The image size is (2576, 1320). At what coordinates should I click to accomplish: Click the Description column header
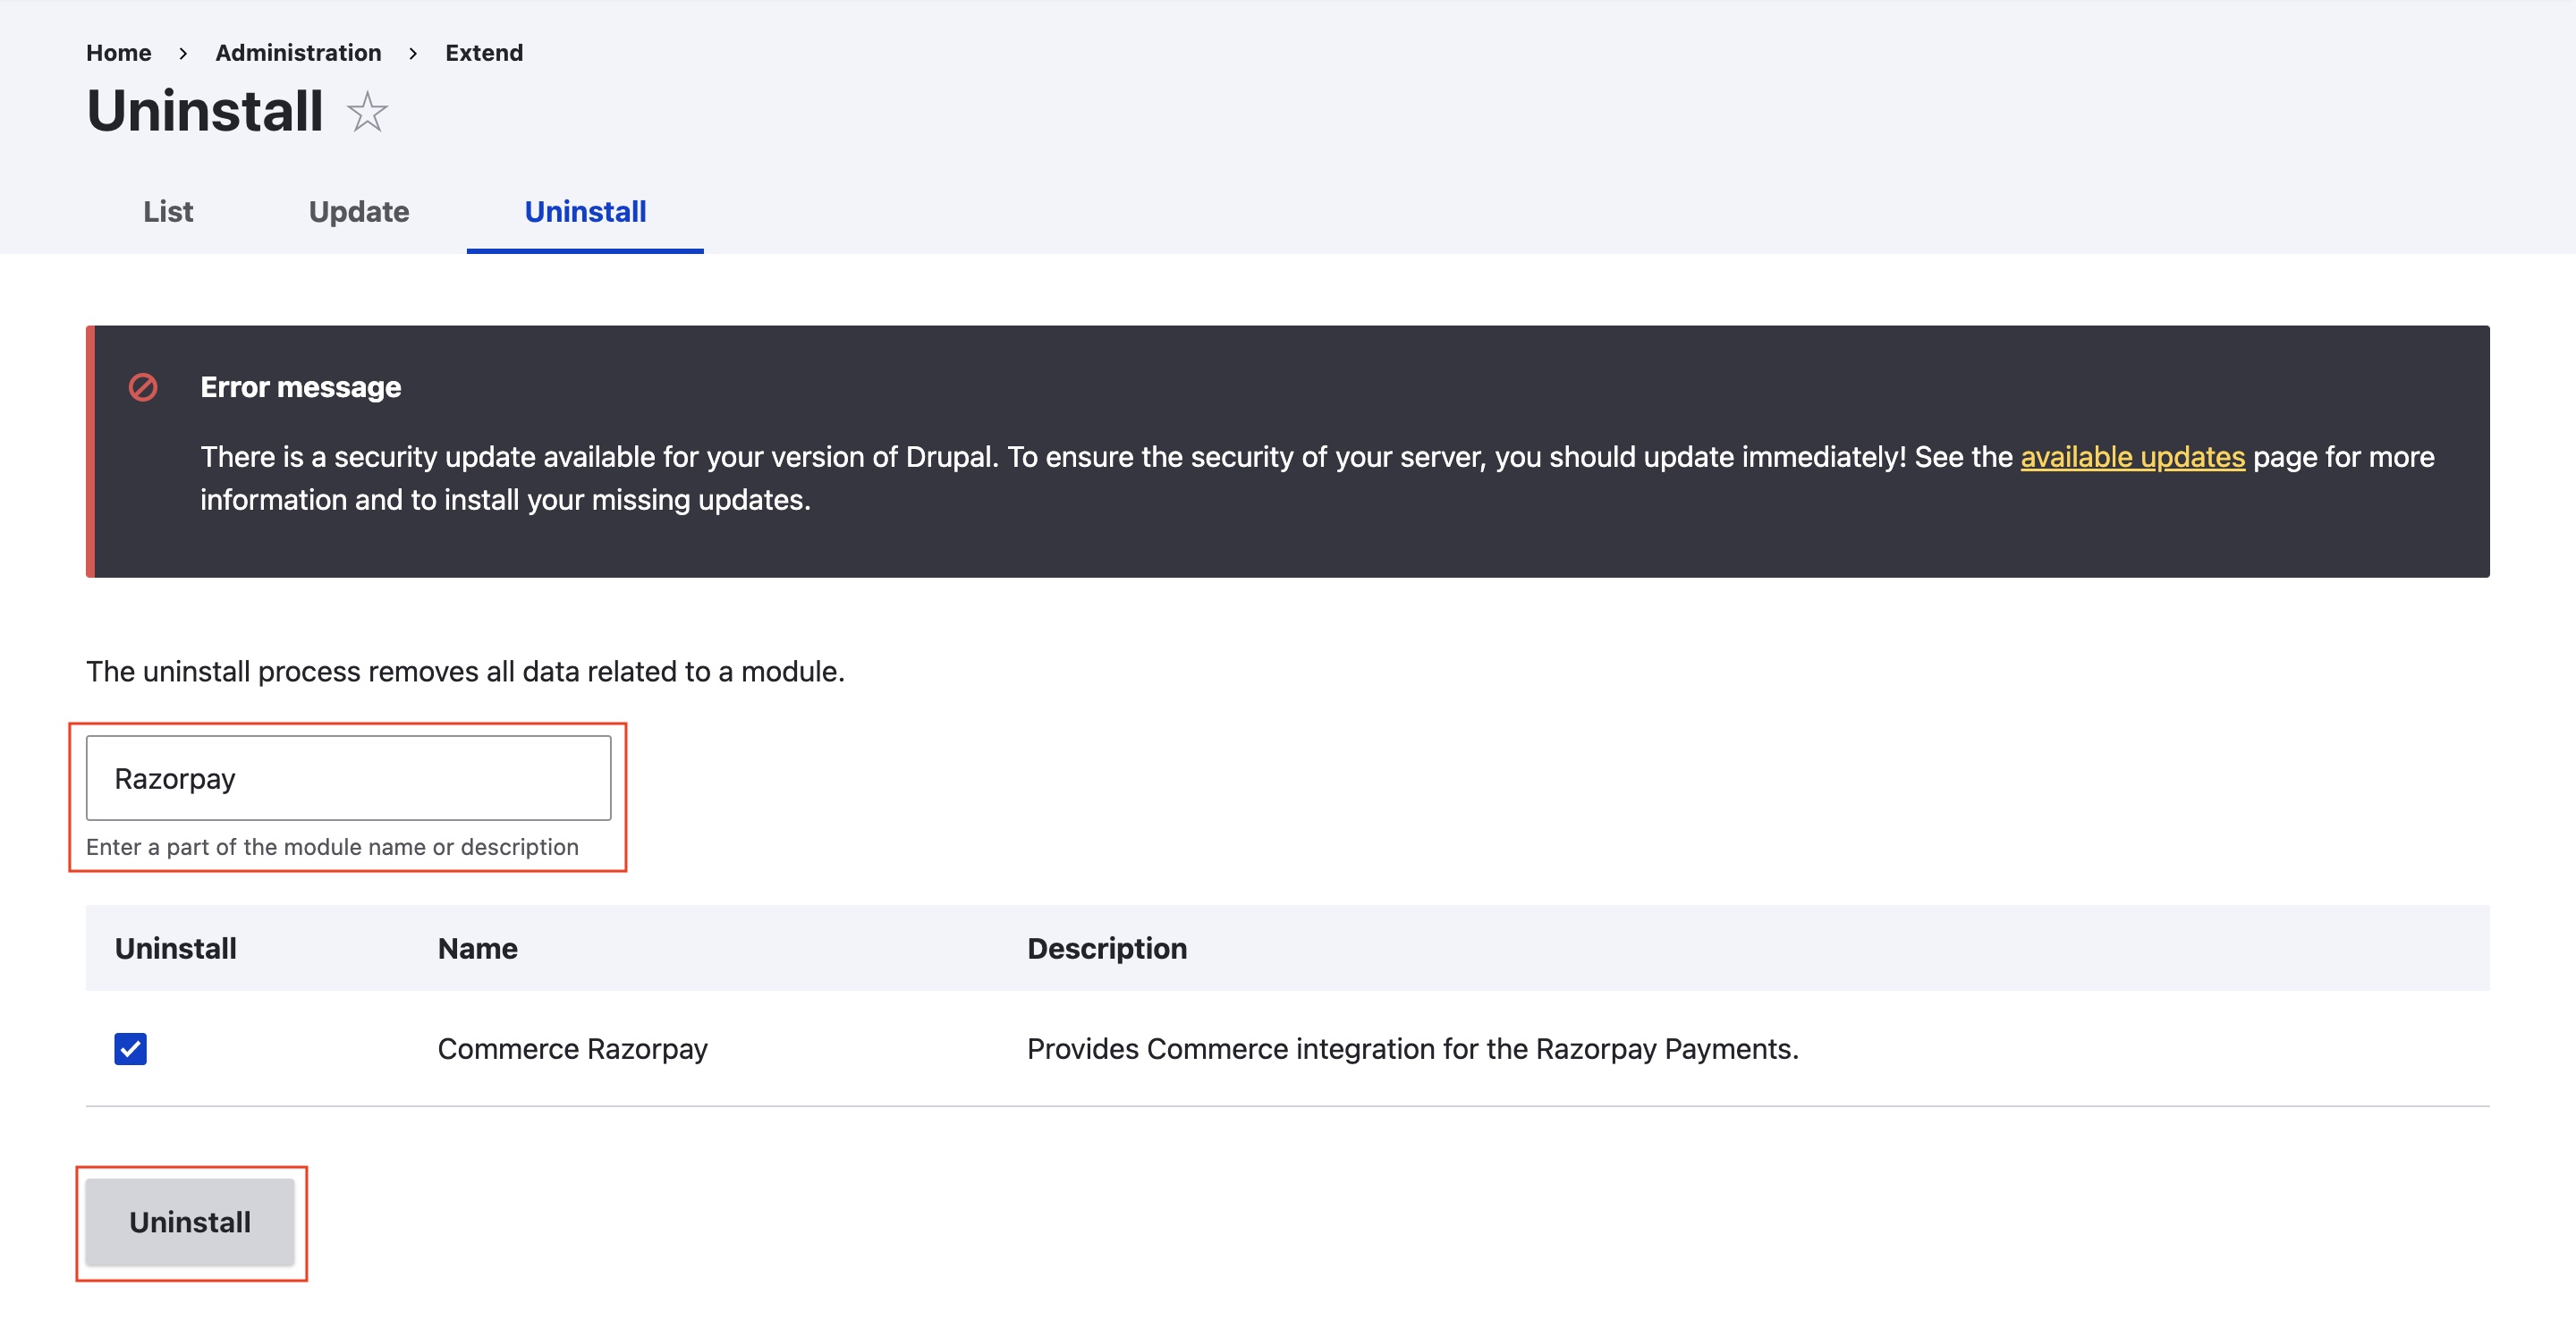pyautogui.click(x=1107, y=948)
